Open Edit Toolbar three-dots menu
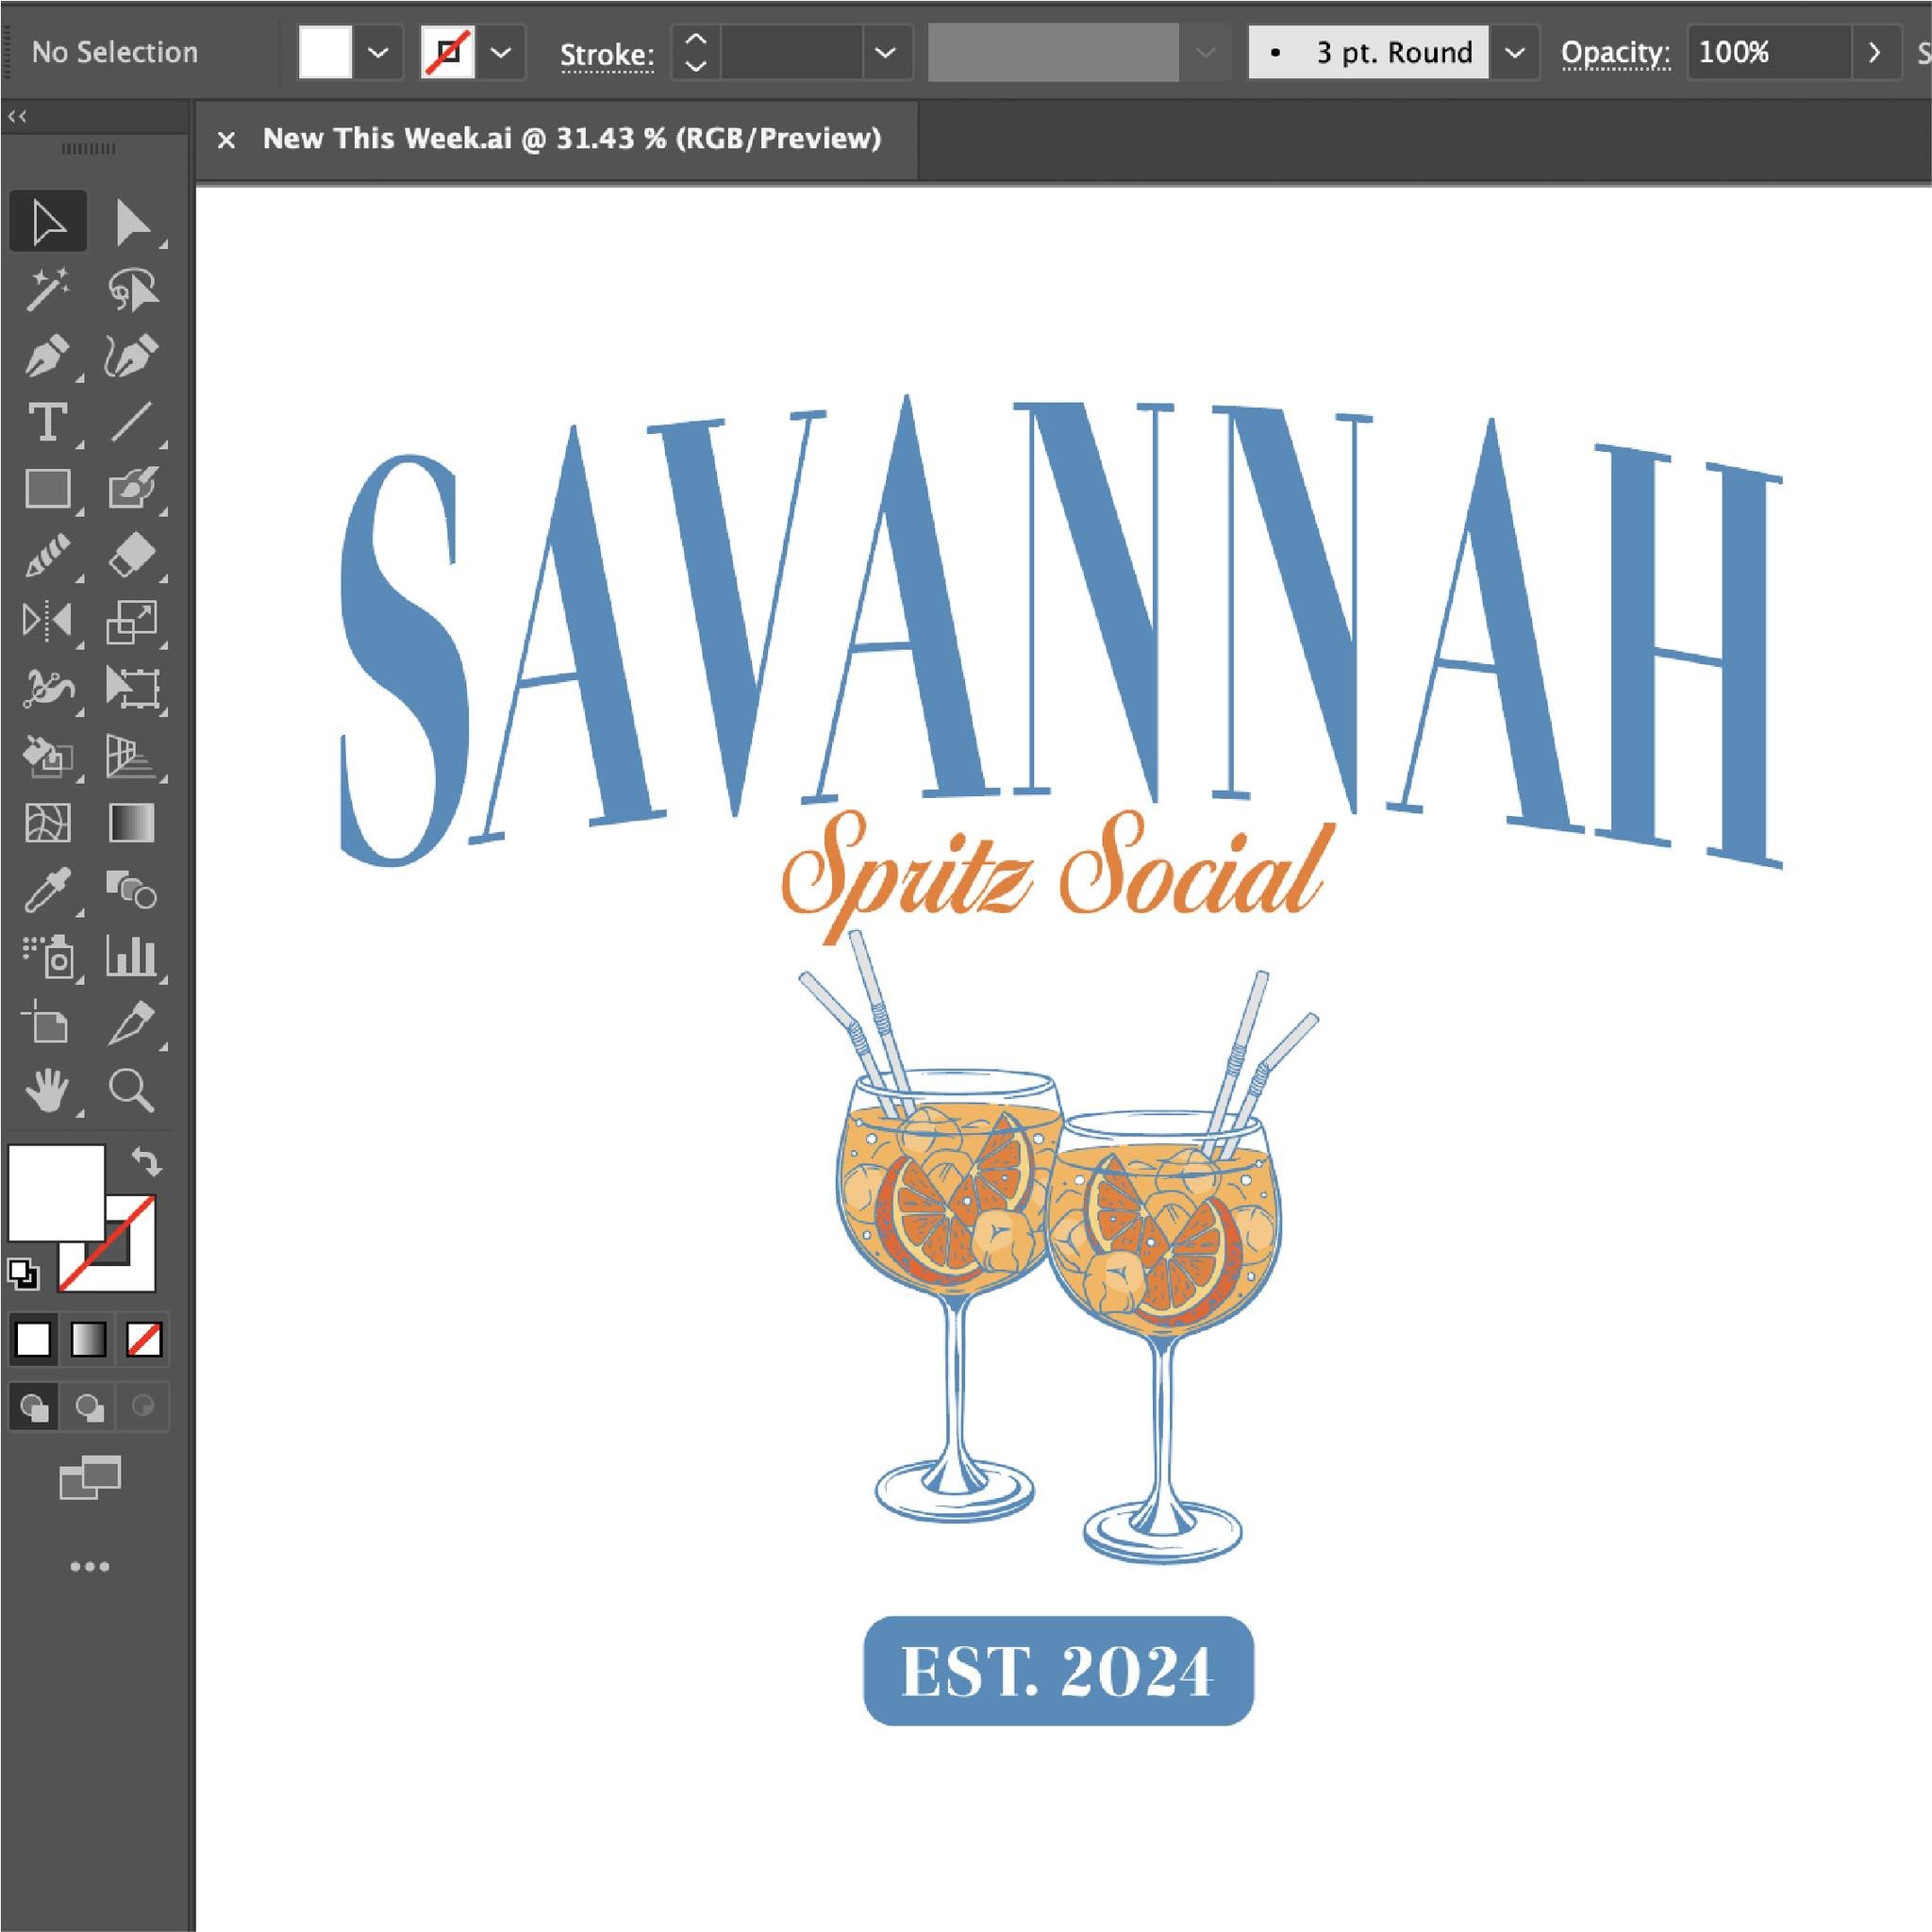 (90, 1567)
